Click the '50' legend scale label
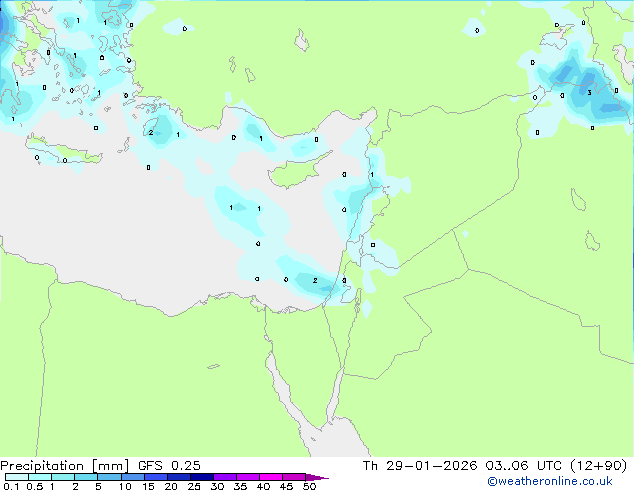 (x=309, y=486)
